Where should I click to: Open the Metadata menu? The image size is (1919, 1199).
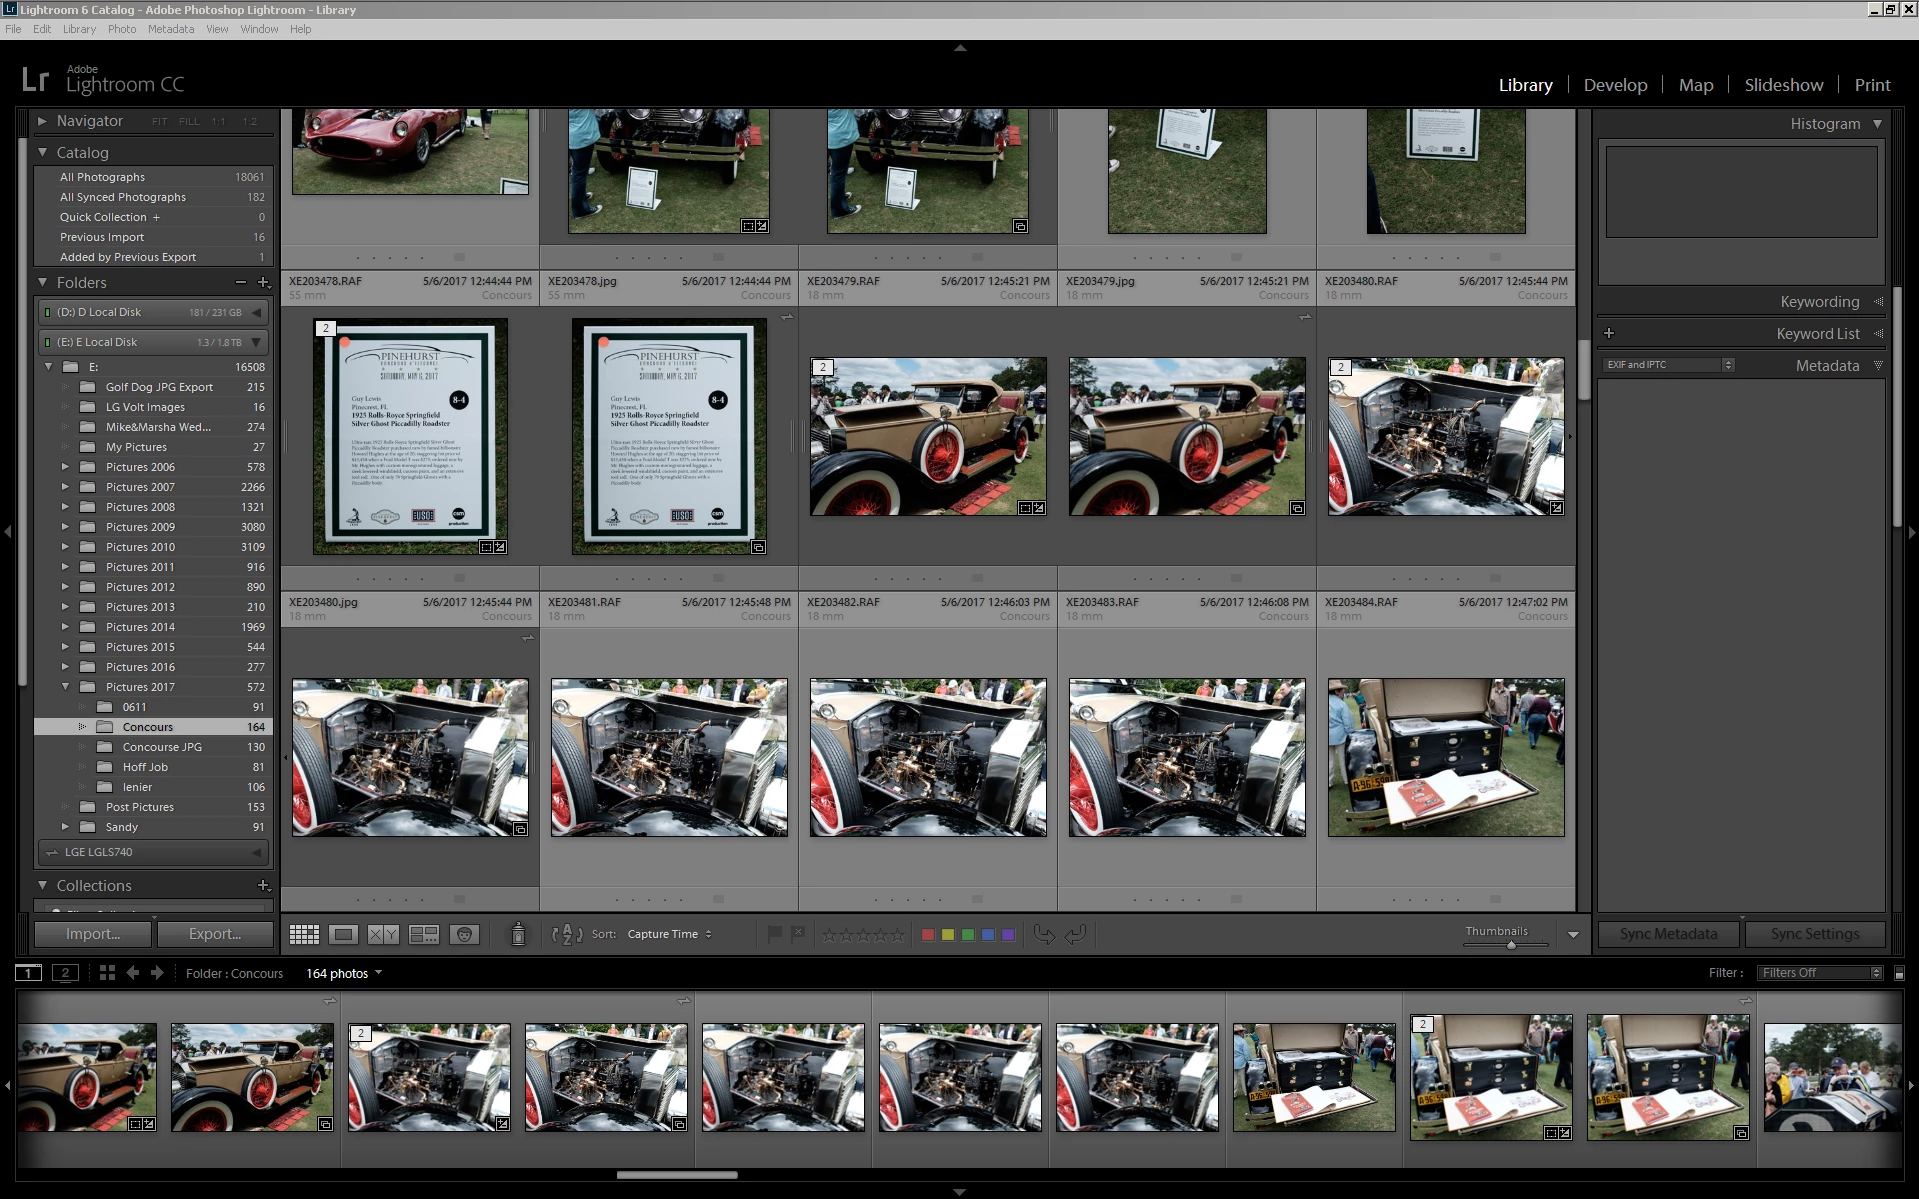(171, 29)
